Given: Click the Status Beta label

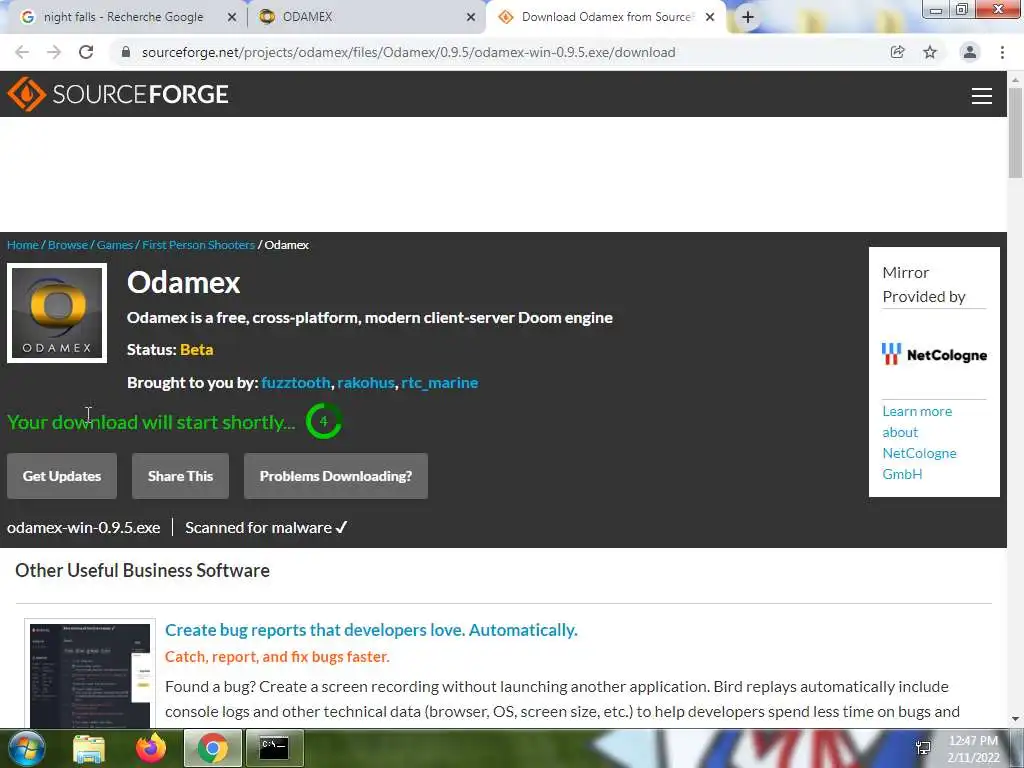Looking at the screenshot, I should (170, 350).
